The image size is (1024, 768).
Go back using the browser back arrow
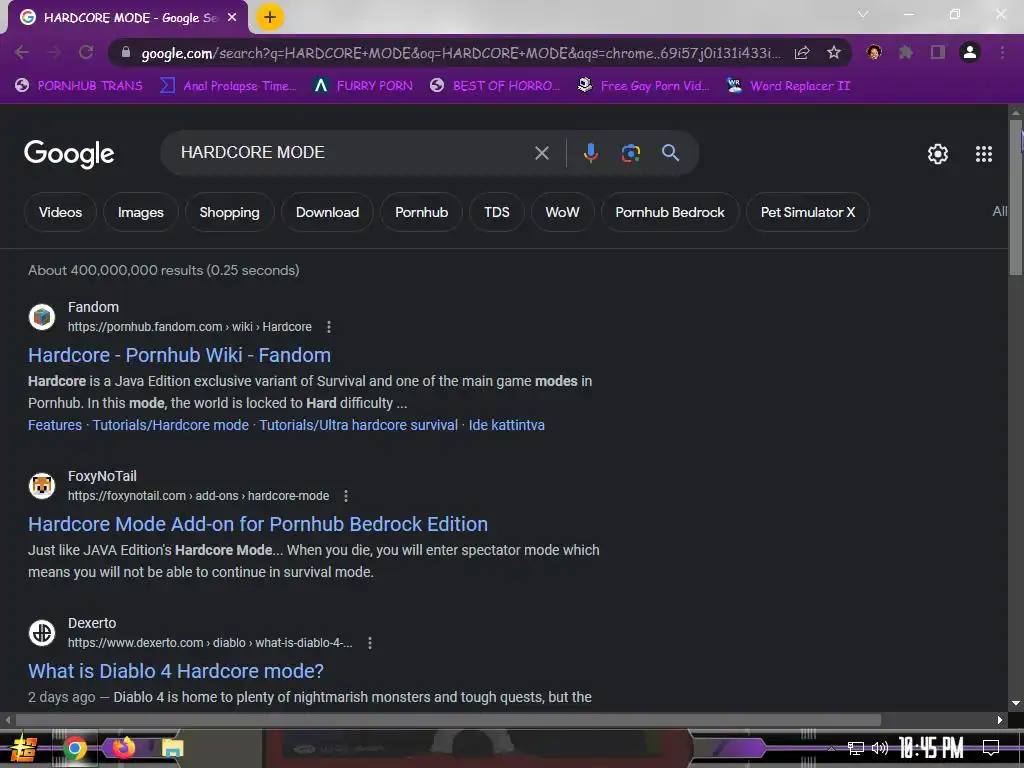[x=22, y=52]
